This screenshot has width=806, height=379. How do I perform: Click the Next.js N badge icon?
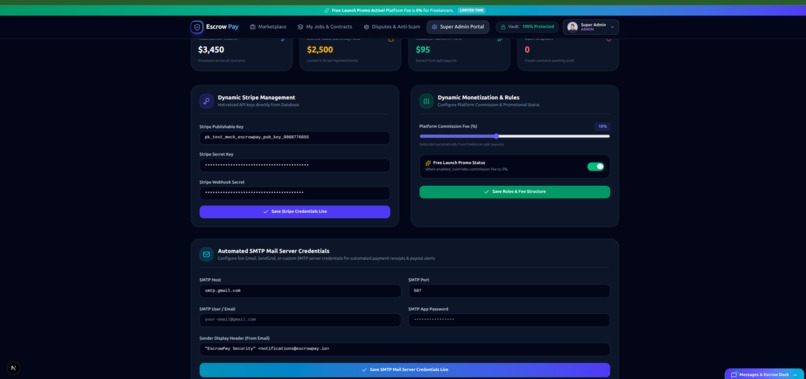click(x=13, y=368)
